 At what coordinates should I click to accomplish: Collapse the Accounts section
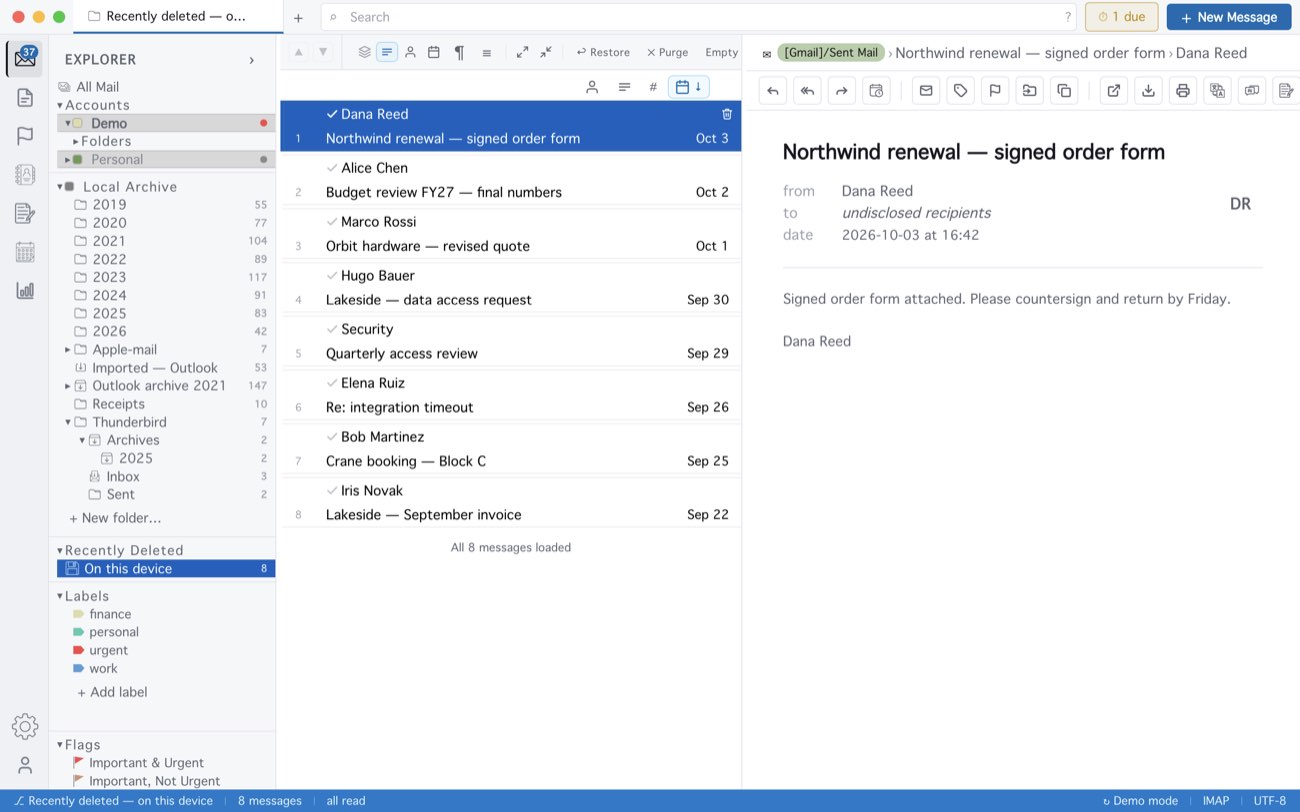point(60,105)
